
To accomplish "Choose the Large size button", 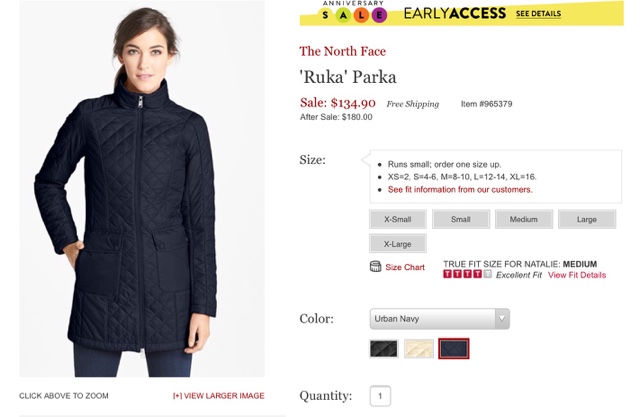I will click(587, 219).
